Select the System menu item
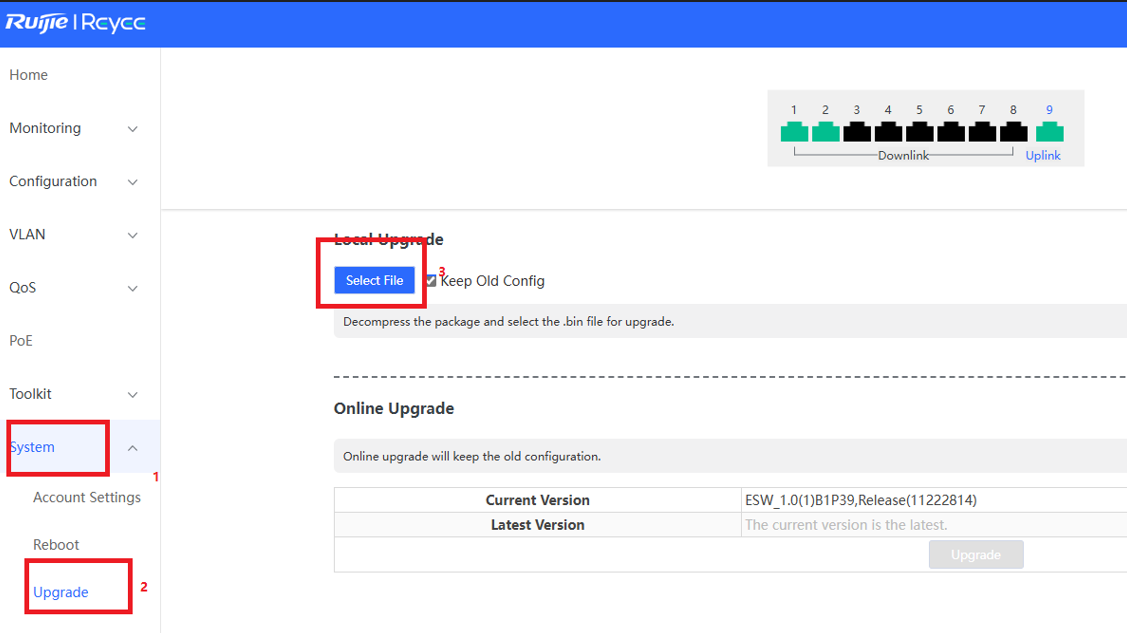This screenshot has height=633, width=1127. tap(32, 447)
